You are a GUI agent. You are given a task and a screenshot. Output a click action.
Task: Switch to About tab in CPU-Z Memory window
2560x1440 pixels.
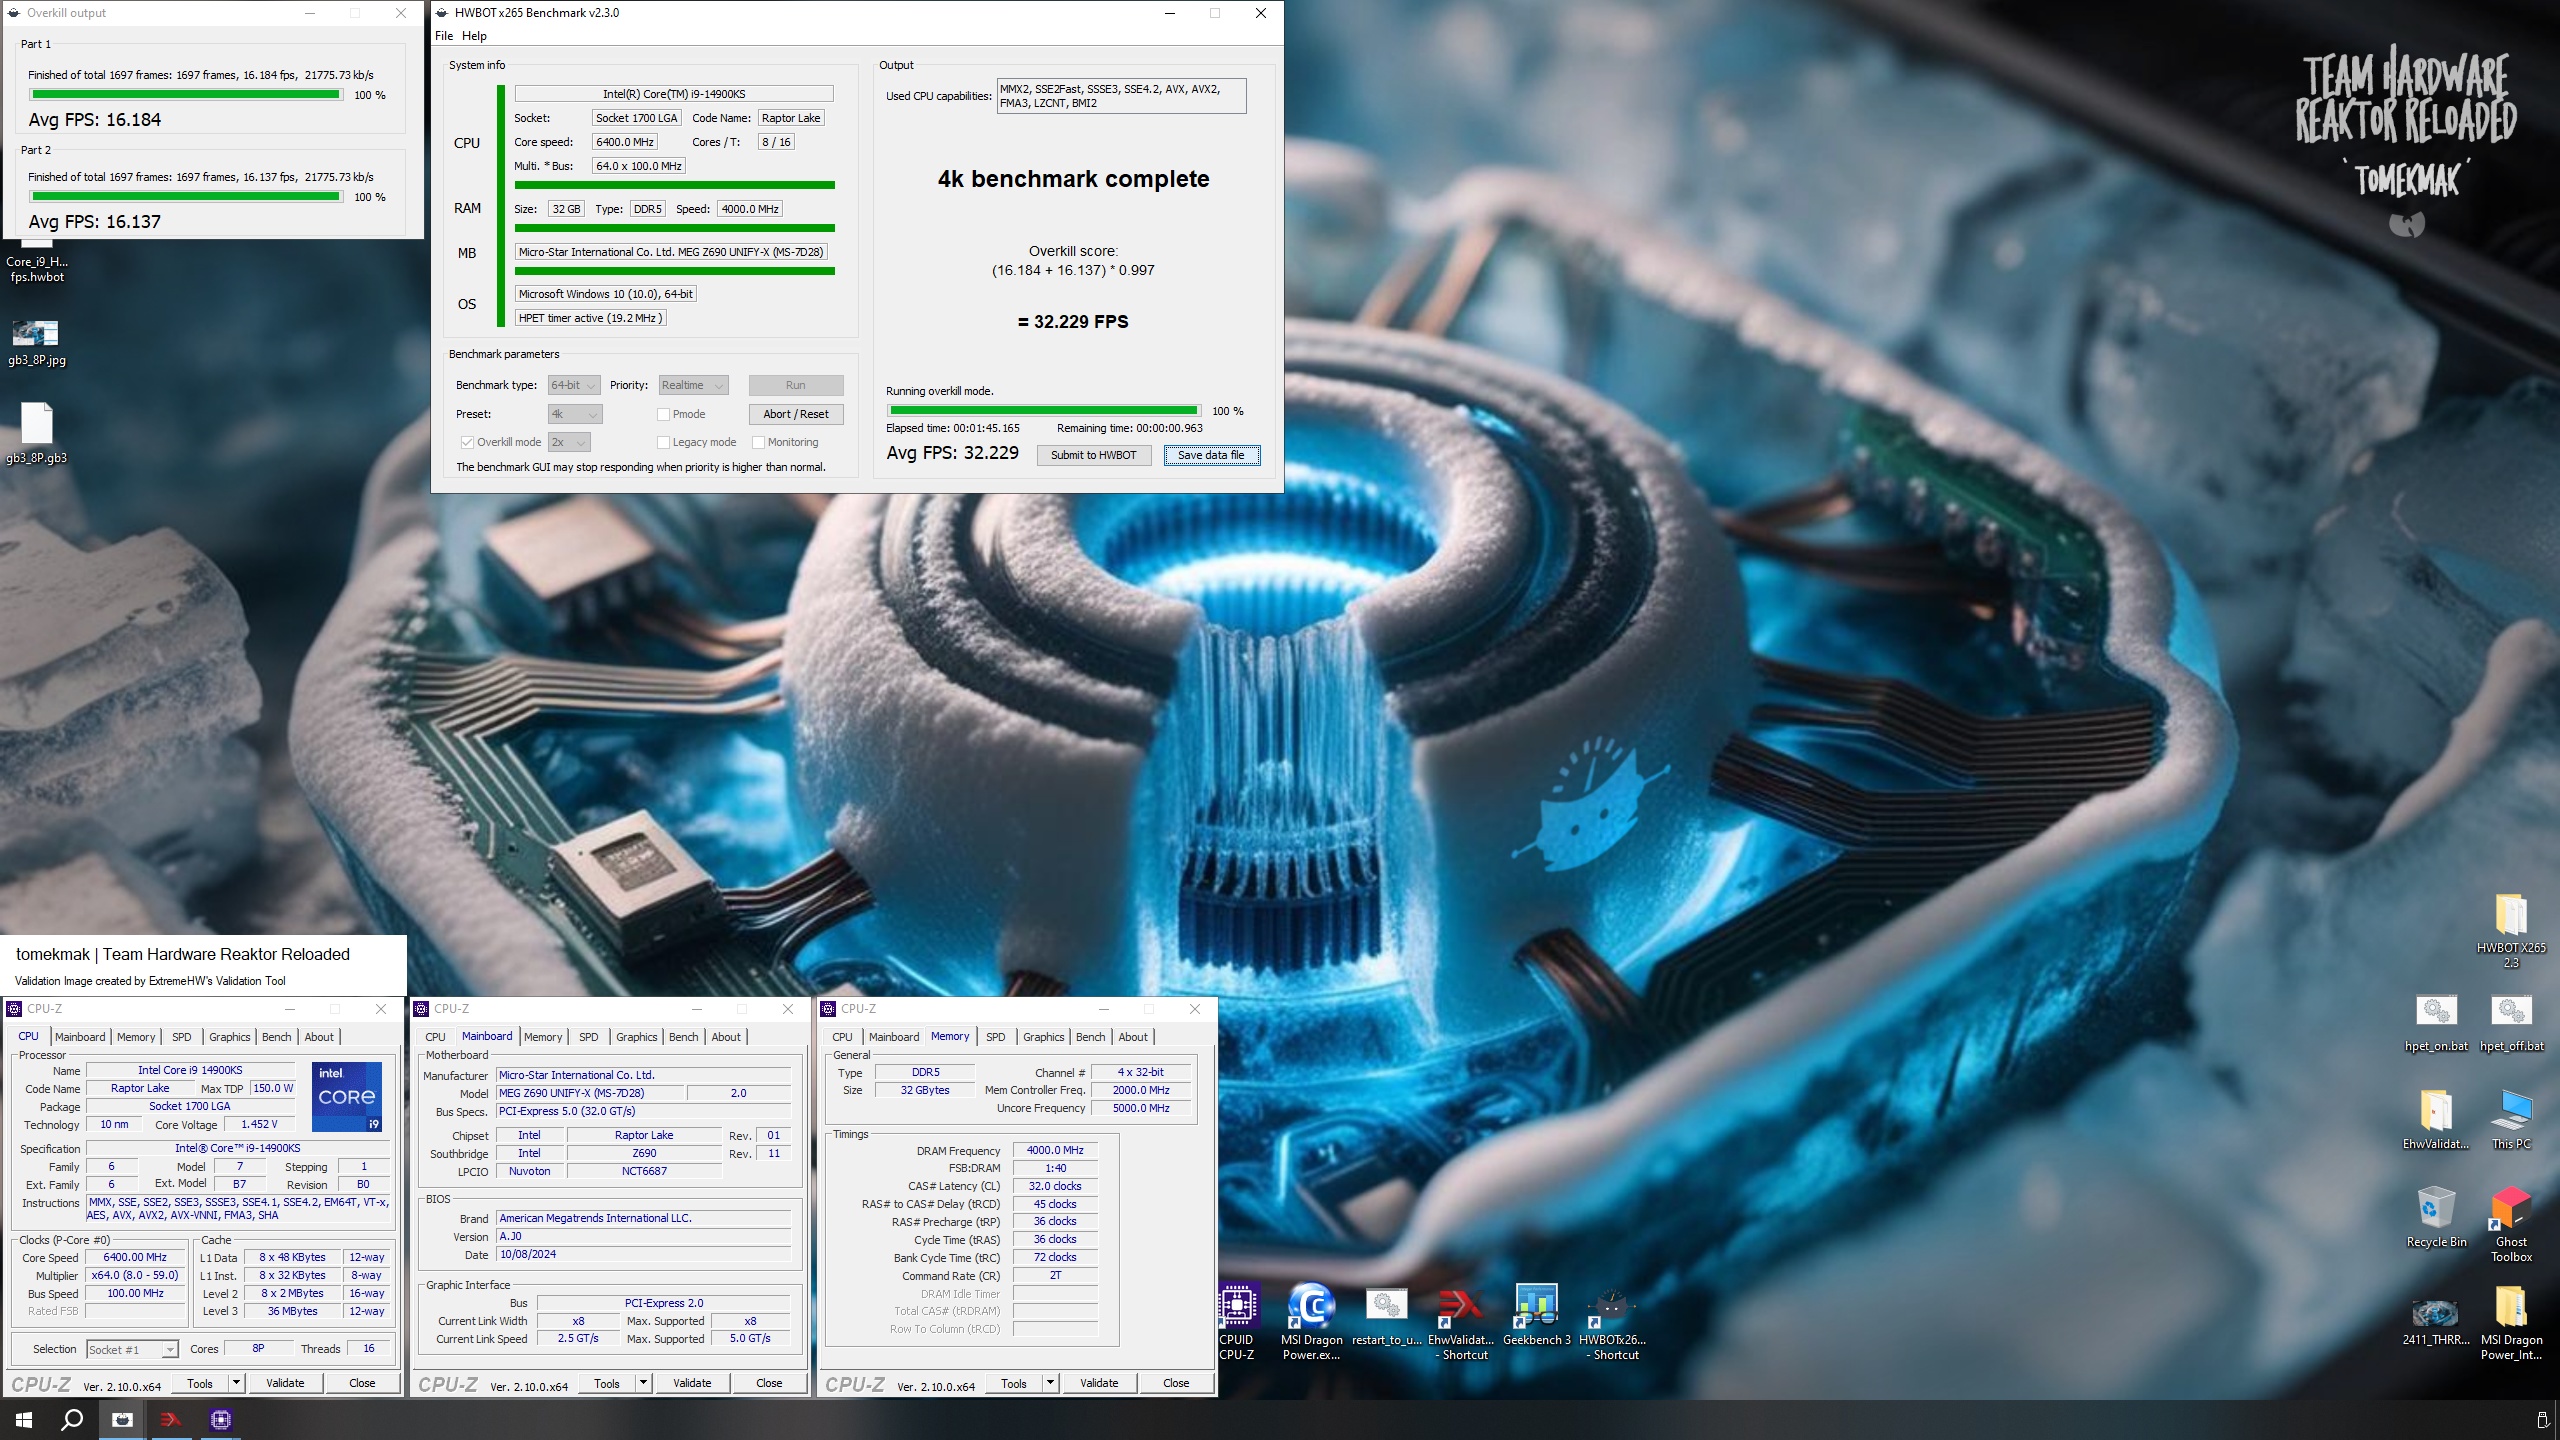pos(1133,1037)
